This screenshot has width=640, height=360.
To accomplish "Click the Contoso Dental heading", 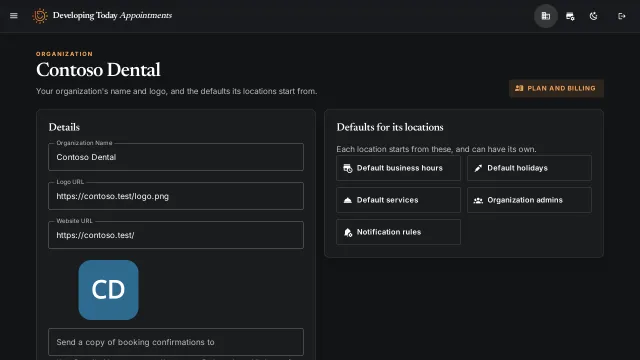I will [x=98, y=70].
